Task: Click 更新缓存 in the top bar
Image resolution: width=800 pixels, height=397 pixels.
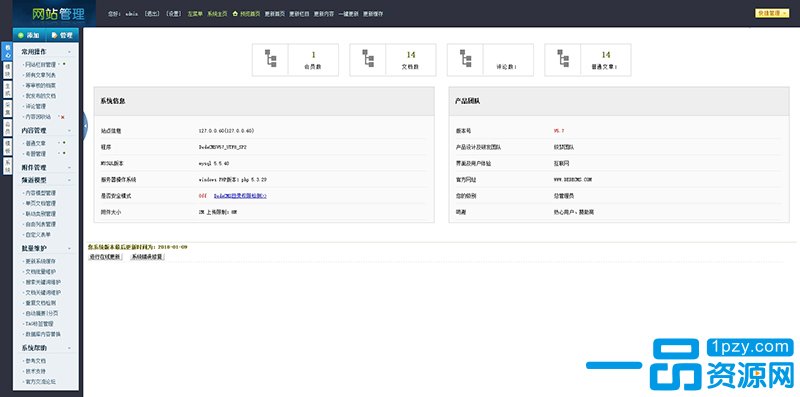Action: click(373, 14)
